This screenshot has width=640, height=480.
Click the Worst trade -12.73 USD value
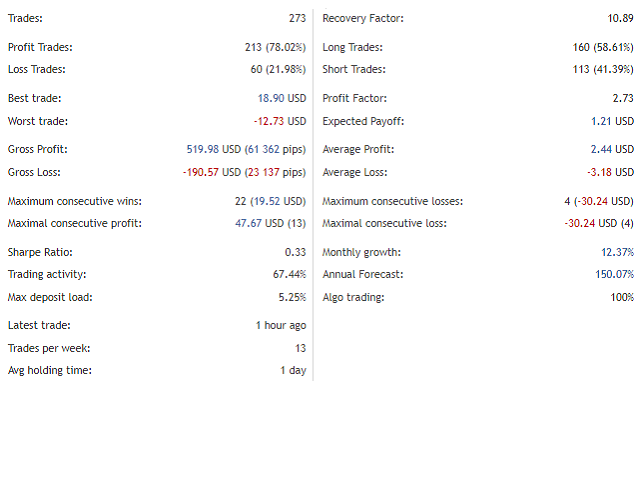tap(279, 121)
